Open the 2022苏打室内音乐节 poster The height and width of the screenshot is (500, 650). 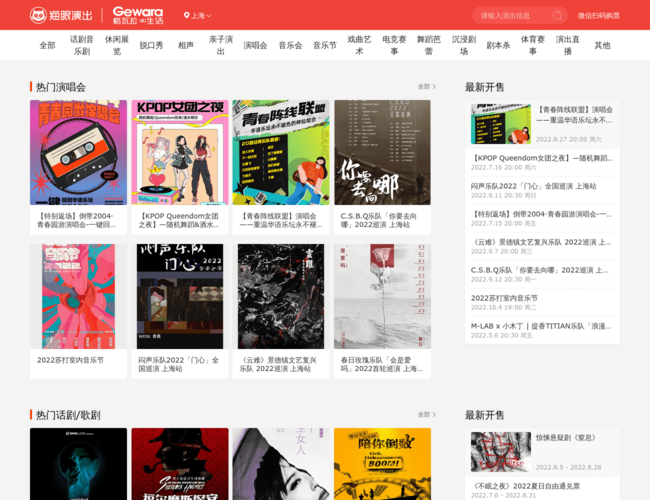pyautogui.click(x=78, y=296)
